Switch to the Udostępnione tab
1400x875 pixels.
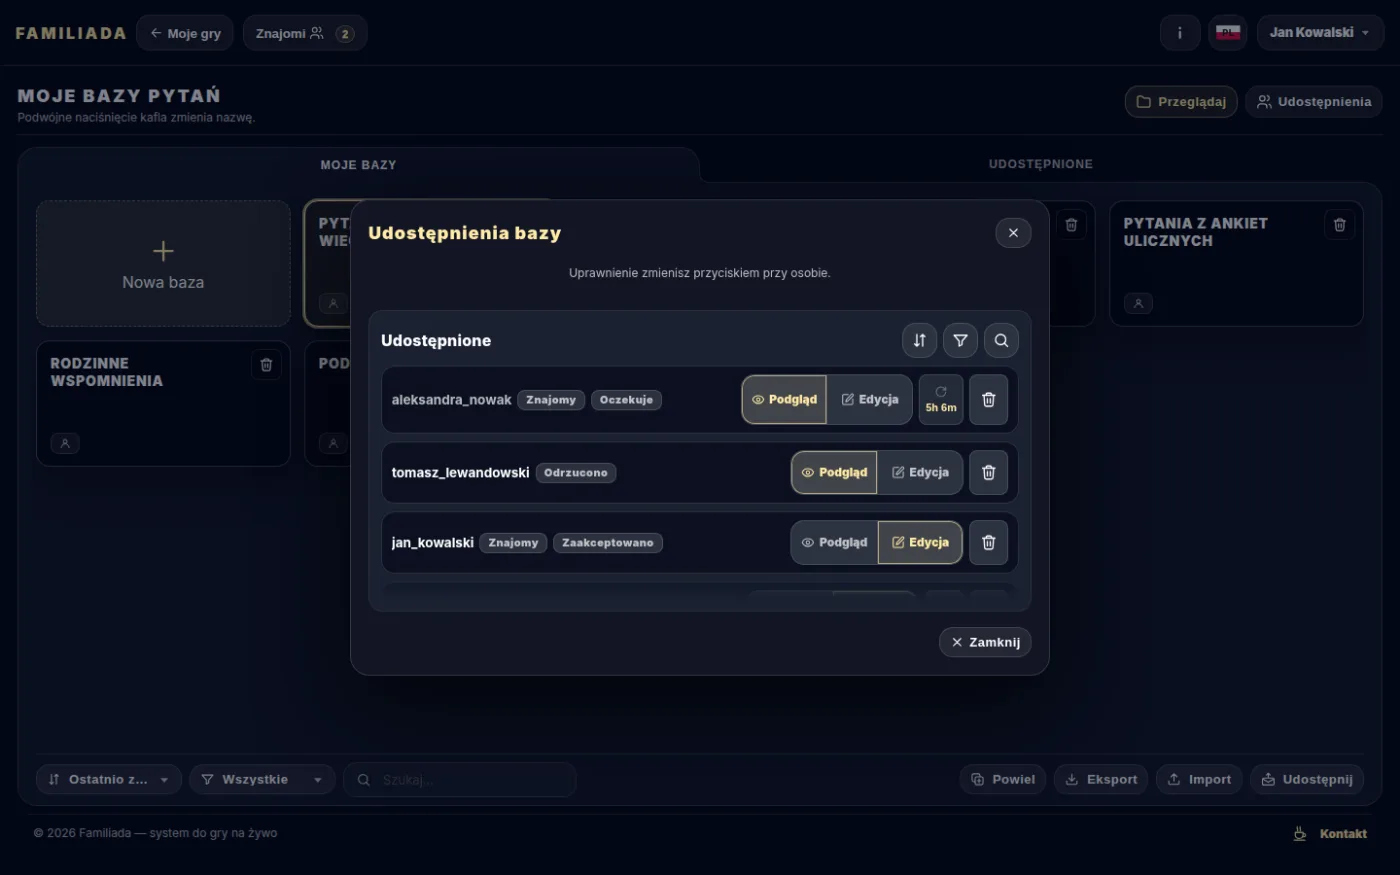pyautogui.click(x=1040, y=164)
